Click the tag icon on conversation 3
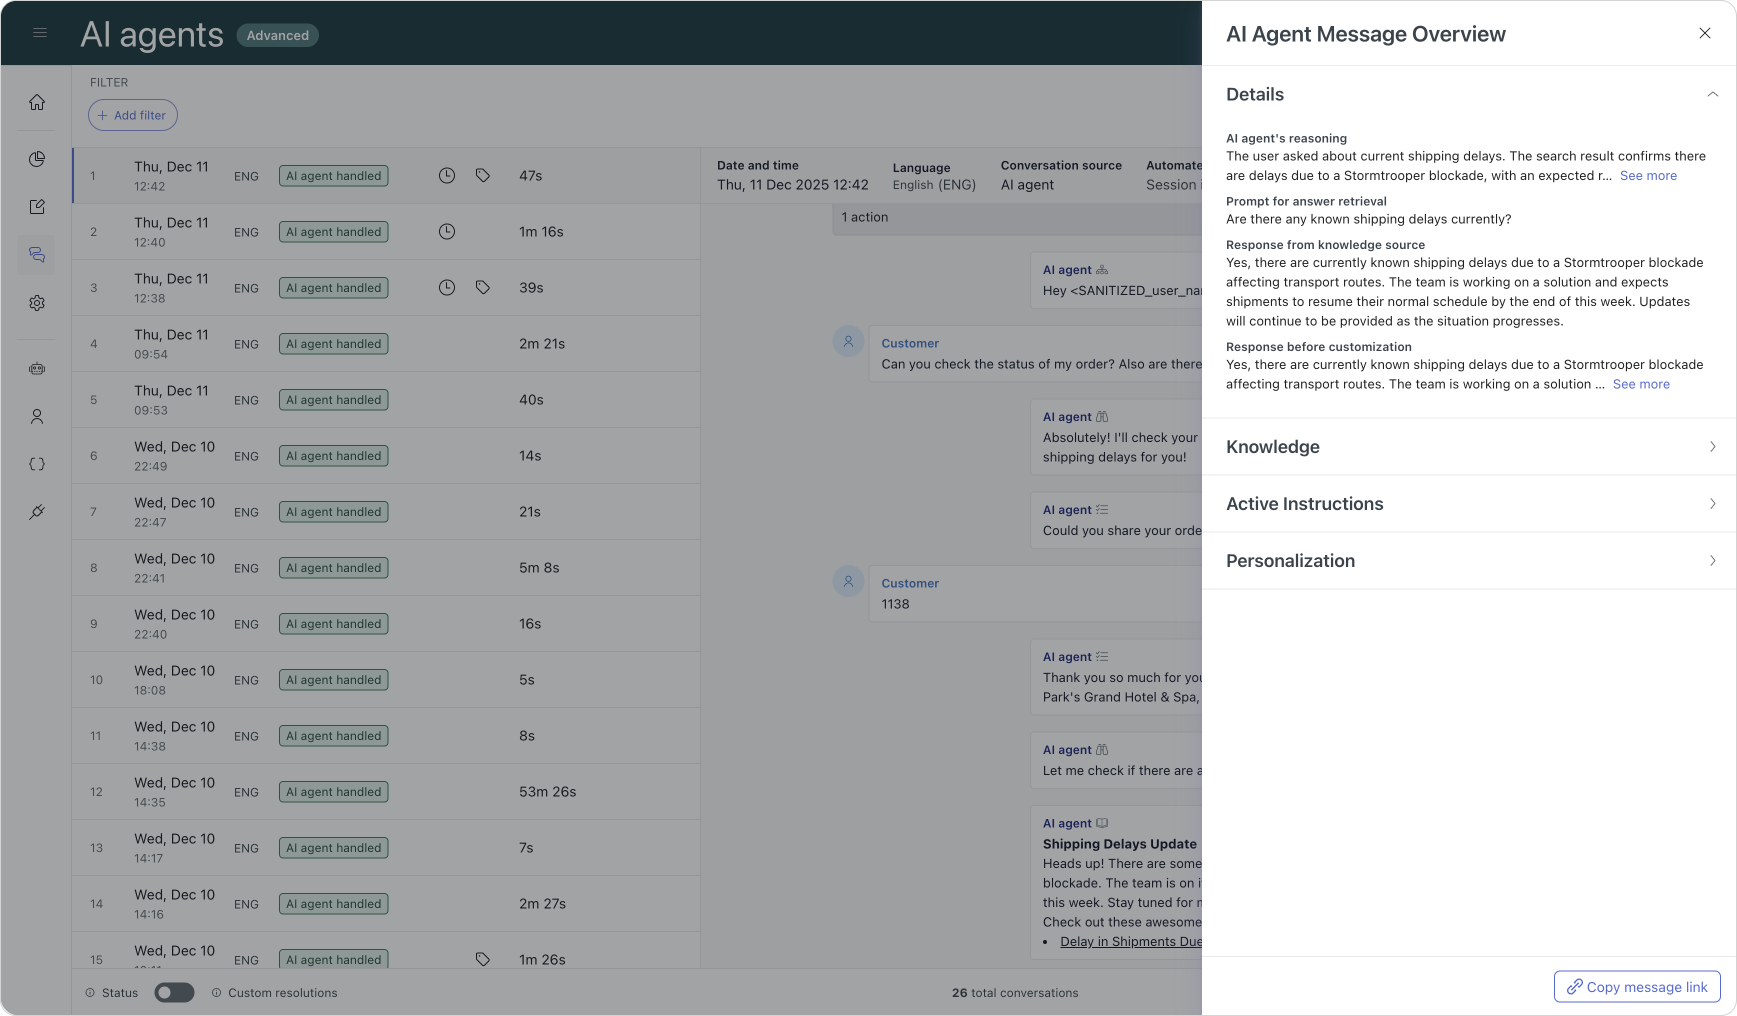This screenshot has width=1737, height=1016. 483,288
